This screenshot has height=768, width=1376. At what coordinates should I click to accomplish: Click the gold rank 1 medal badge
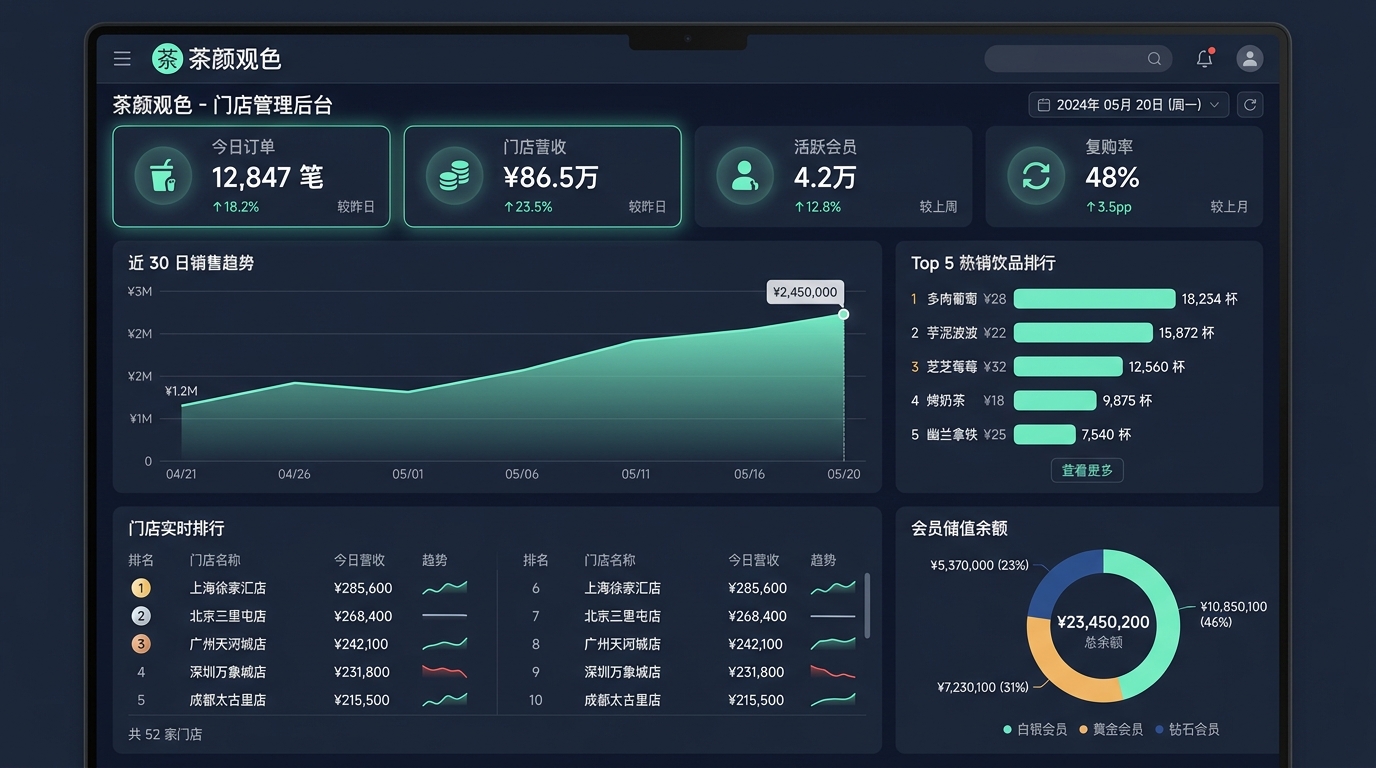(x=141, y=588)
